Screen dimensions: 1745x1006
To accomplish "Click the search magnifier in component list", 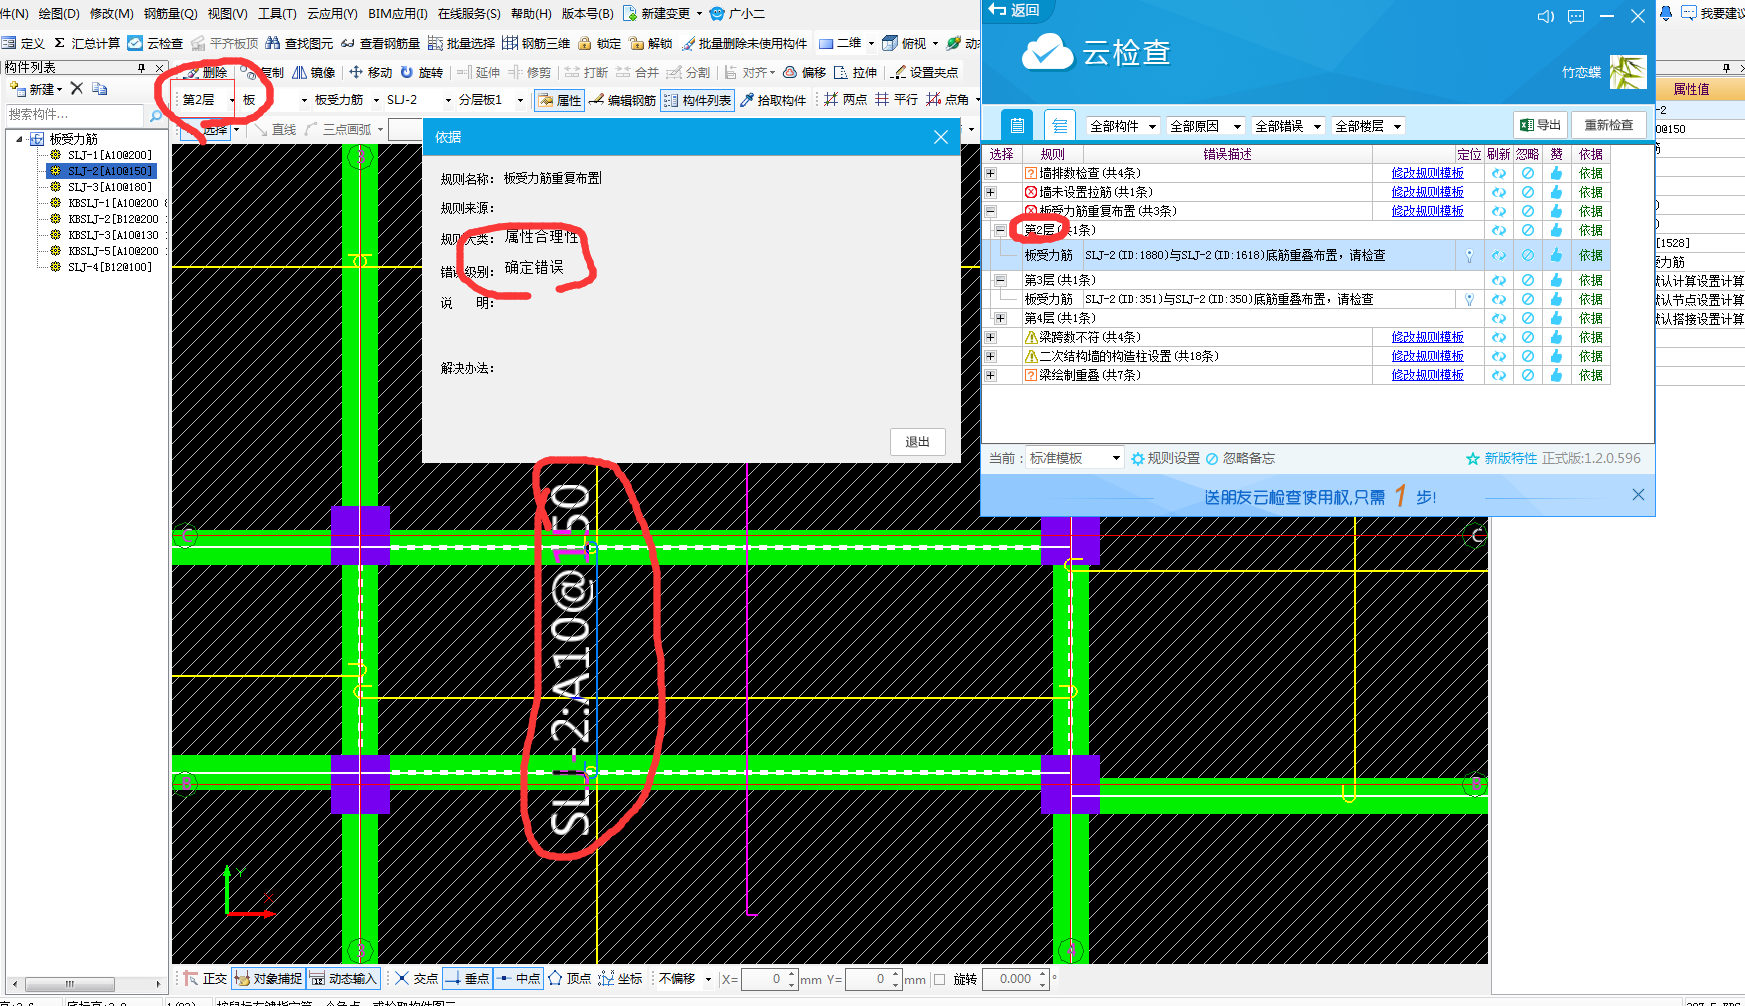I will coord(156,115).
